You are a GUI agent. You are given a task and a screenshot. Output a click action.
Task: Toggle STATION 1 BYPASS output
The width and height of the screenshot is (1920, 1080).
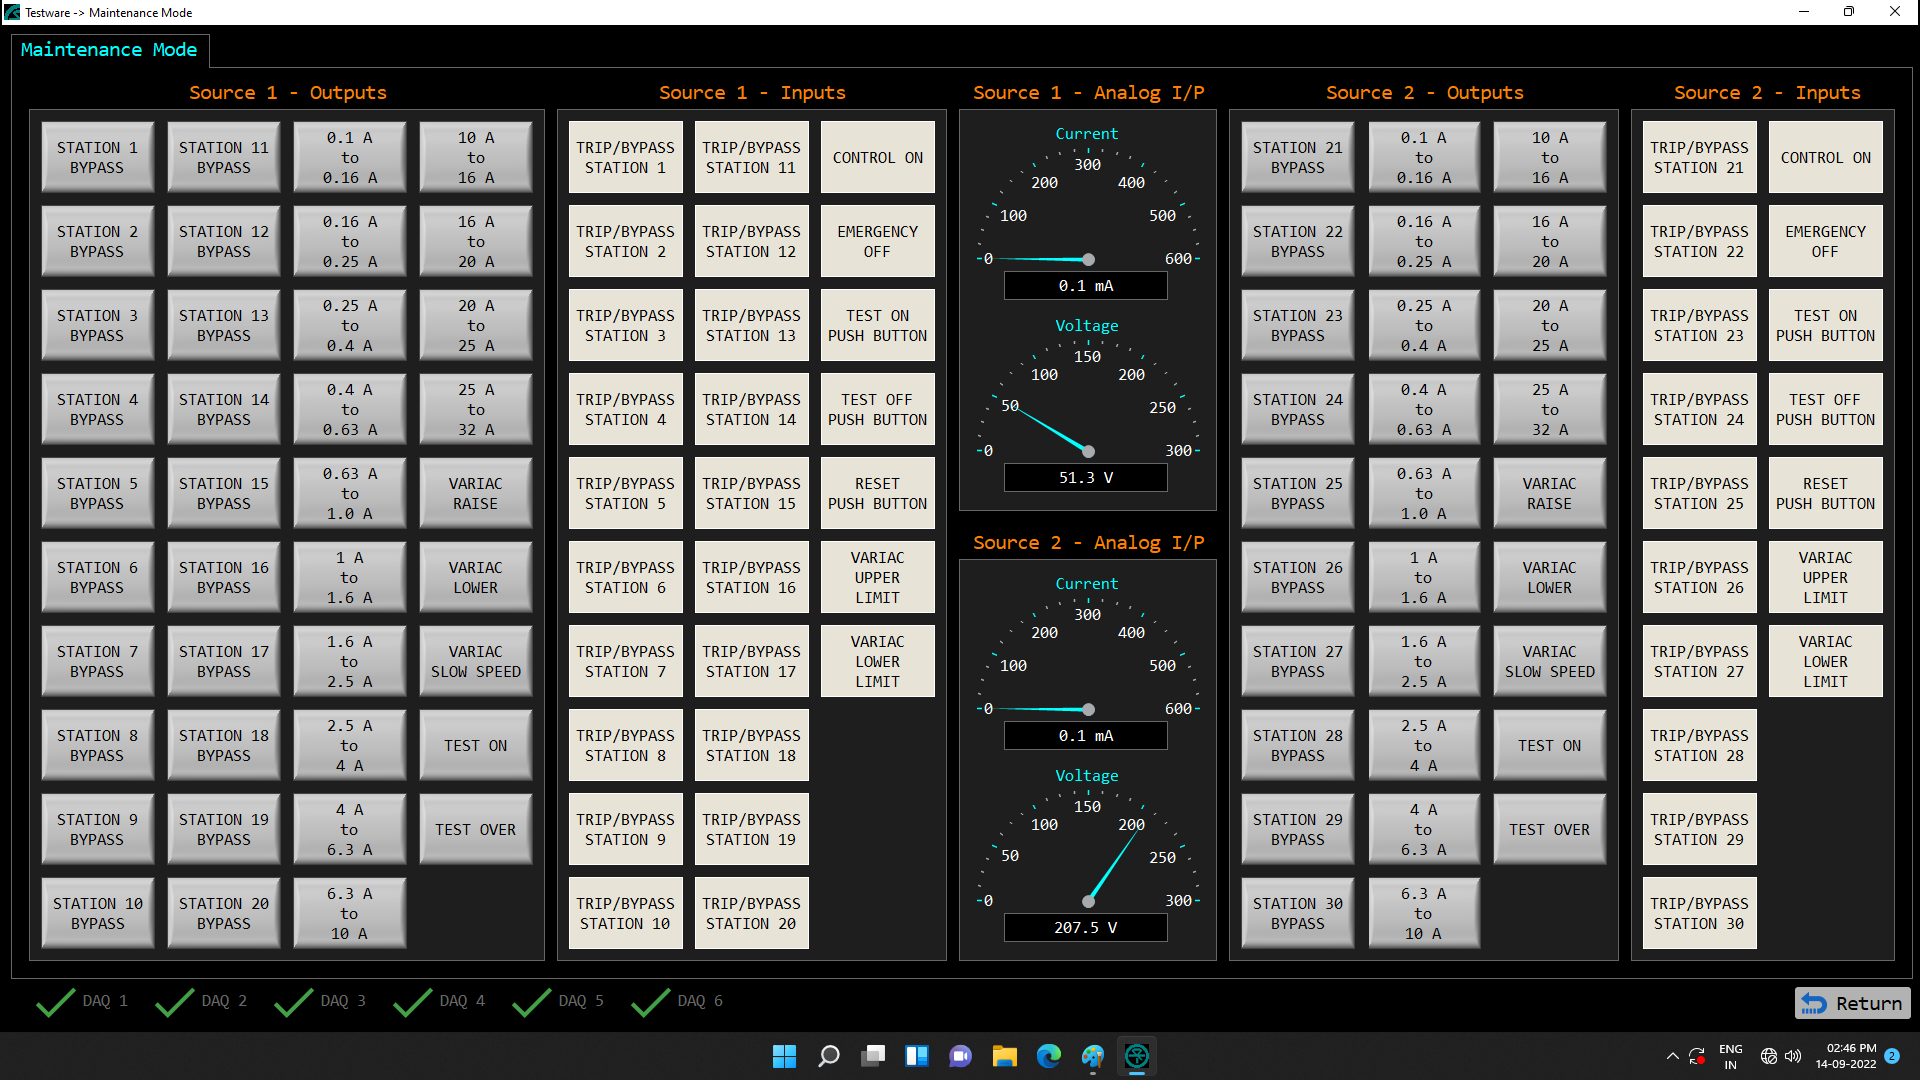click(x=97, y=158)
